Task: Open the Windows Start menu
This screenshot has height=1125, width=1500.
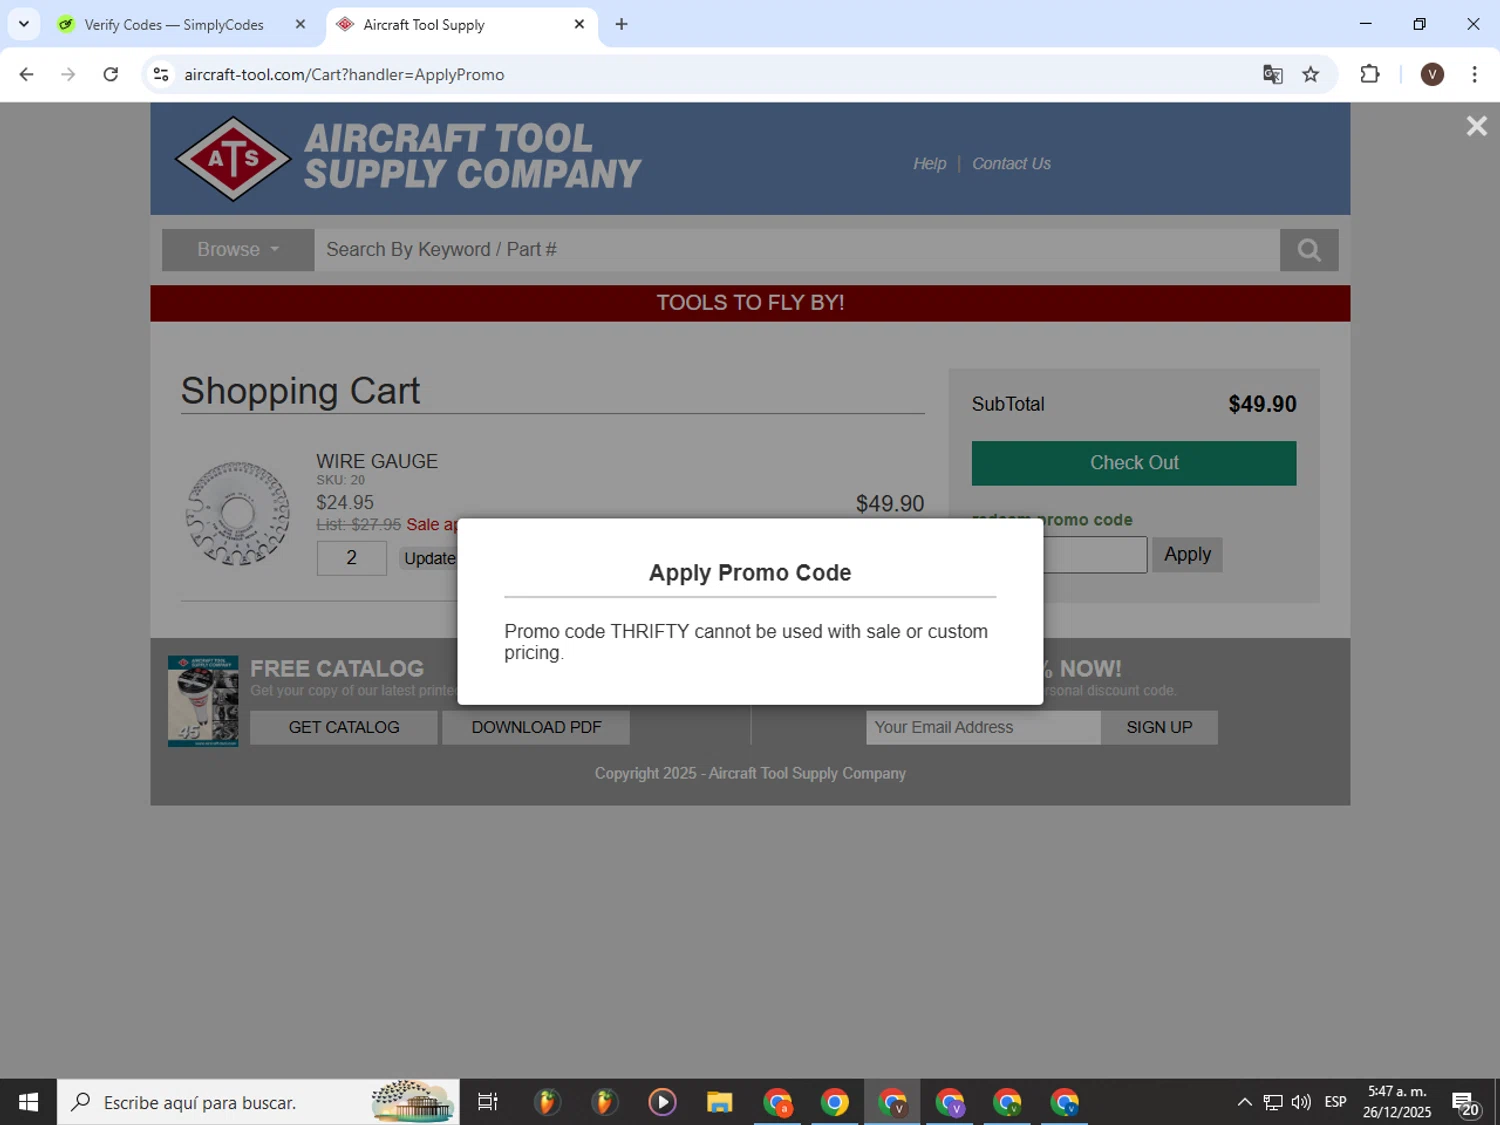Action: coord(28,1102)
